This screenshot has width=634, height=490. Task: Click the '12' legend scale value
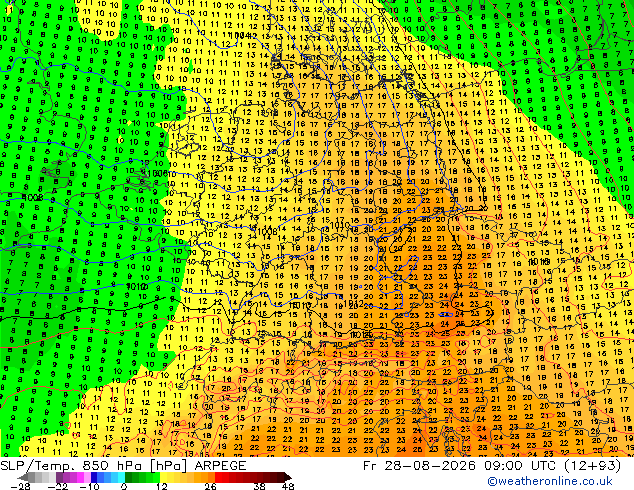coord(162,486)
